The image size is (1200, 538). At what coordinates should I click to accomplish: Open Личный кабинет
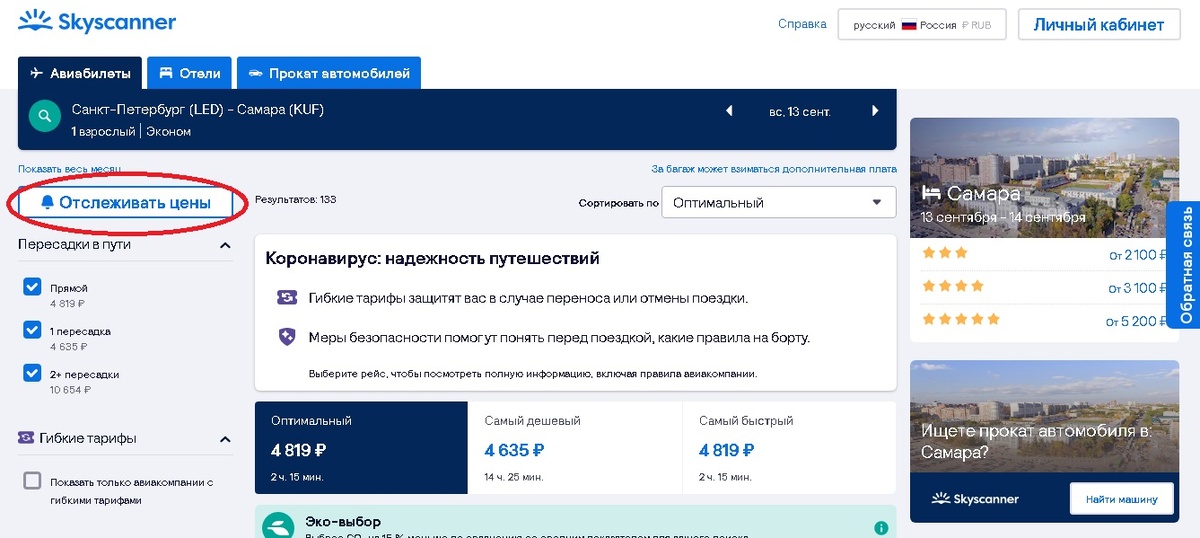click(x=1098, y=25)
